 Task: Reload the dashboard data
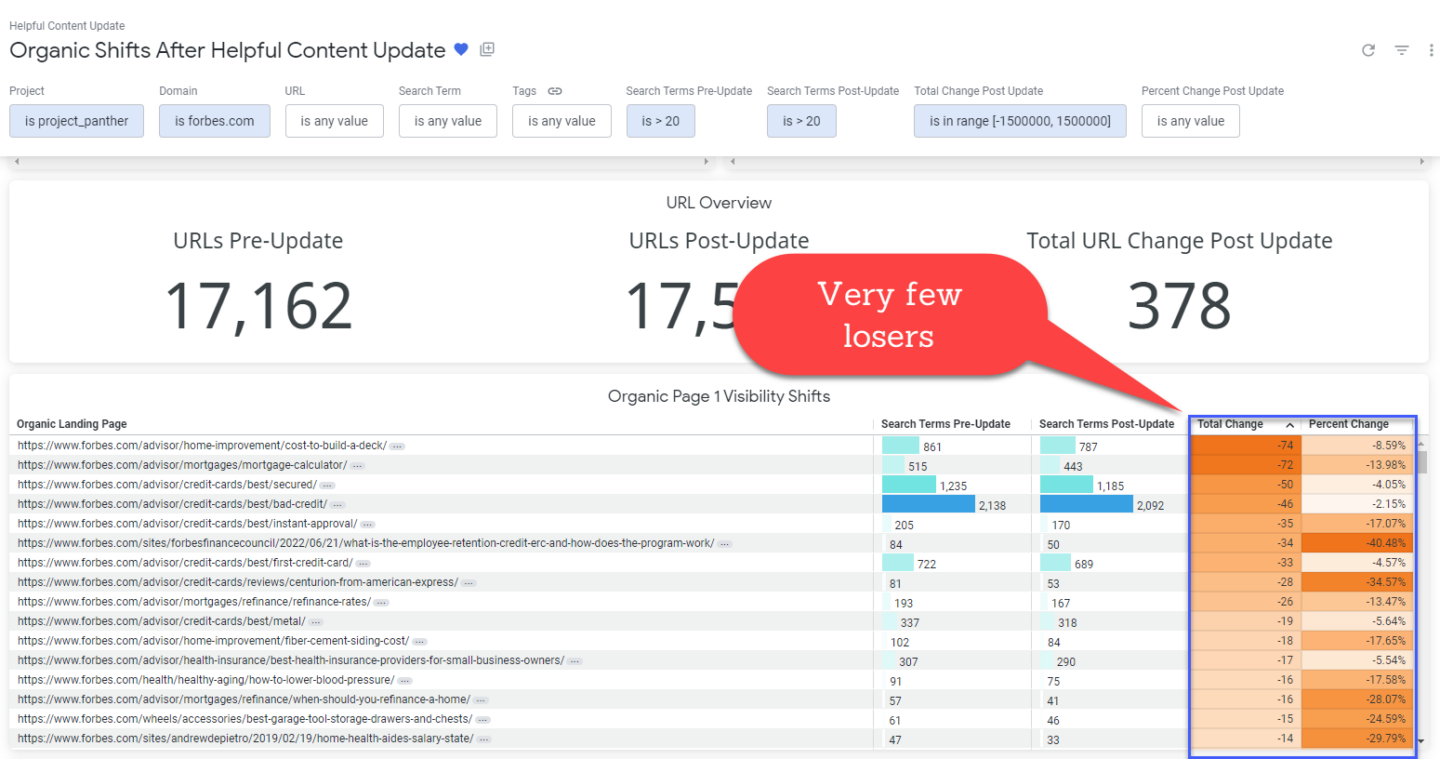click(x=1368, y=50)
